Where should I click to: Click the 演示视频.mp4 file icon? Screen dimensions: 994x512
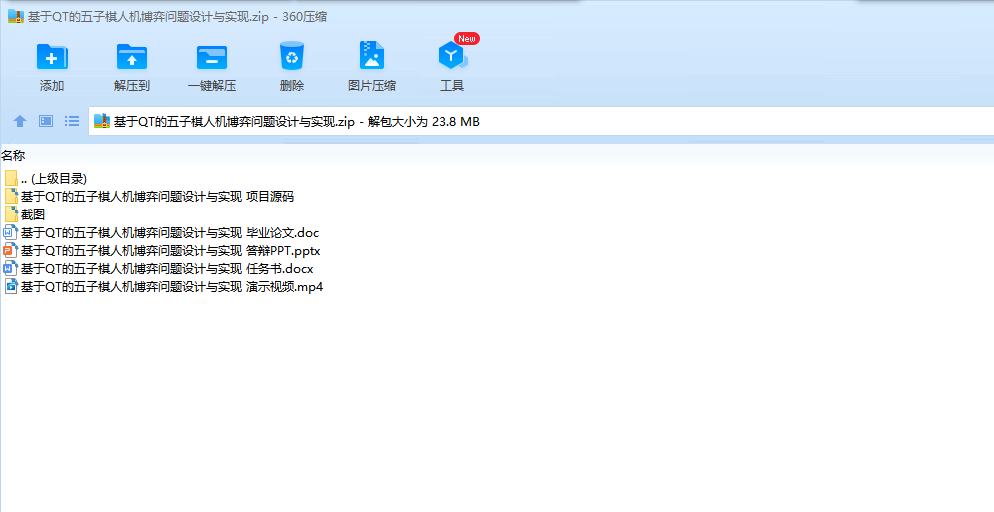coord(11,286)
